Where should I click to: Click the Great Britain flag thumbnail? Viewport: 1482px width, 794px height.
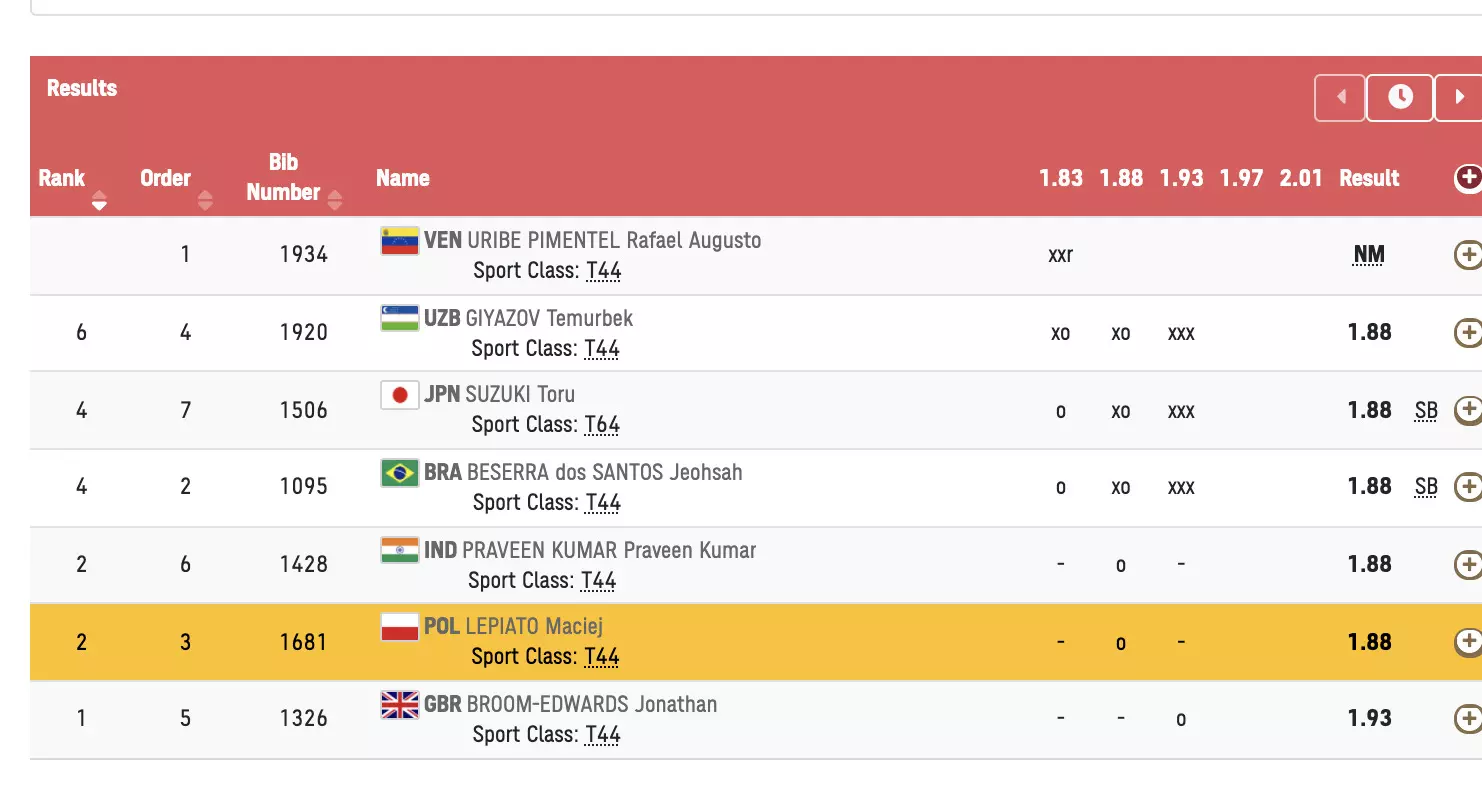tap(400, 706)
